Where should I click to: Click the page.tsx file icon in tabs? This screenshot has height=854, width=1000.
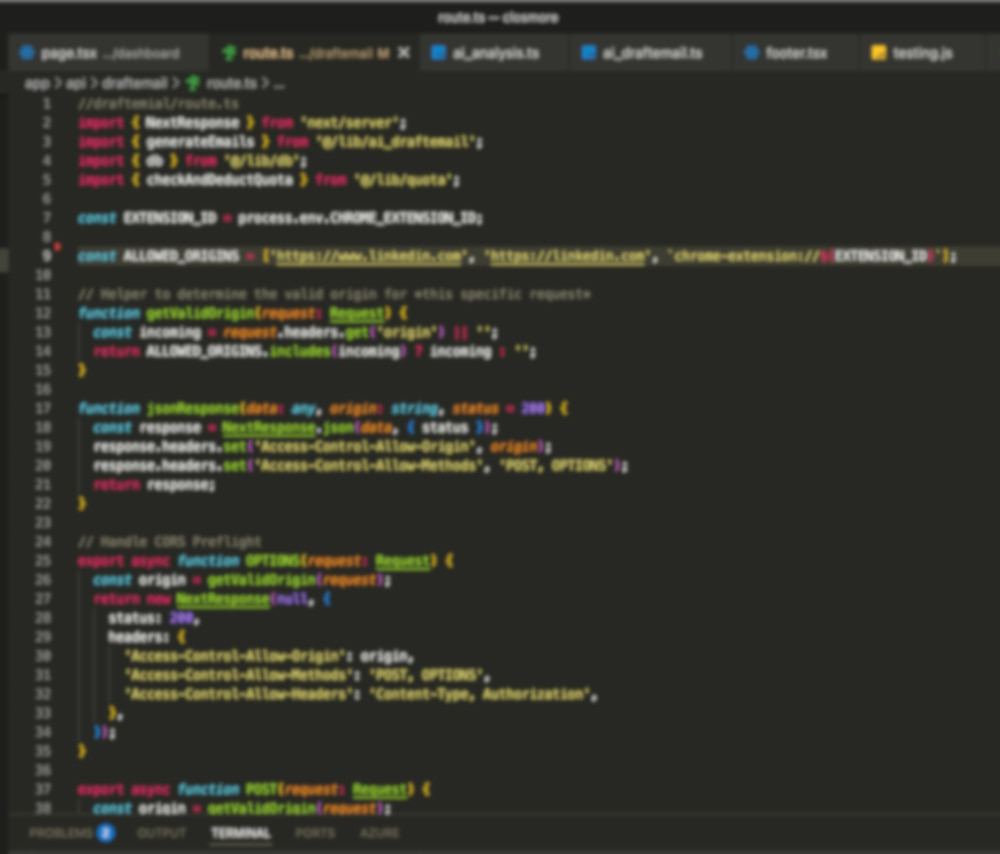26,53
